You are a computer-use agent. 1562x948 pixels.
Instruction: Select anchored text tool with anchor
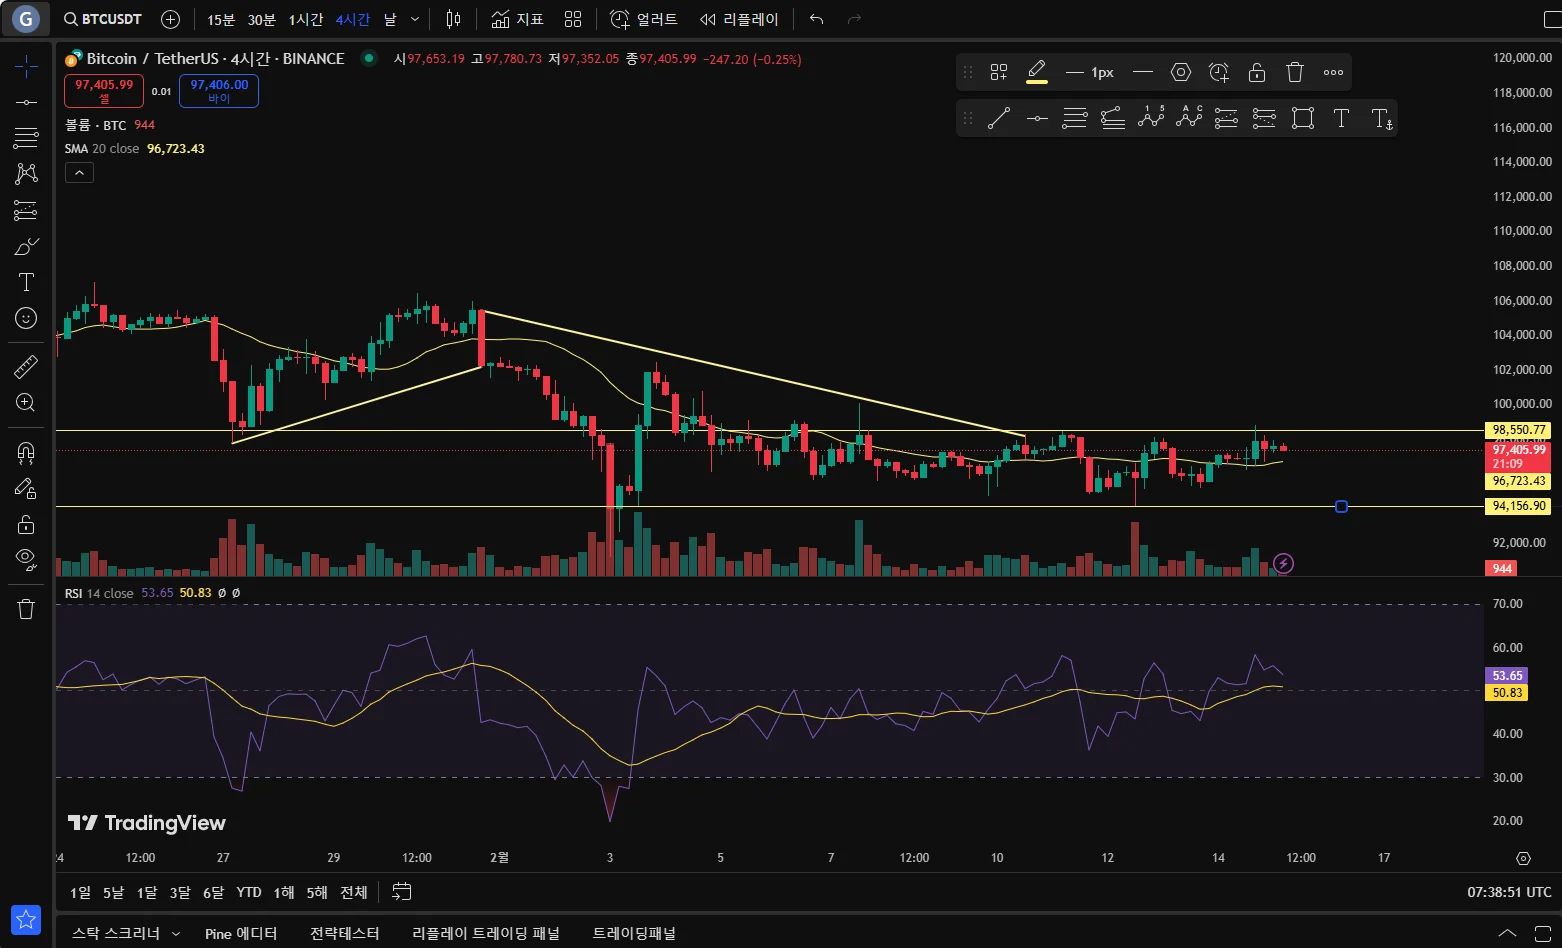tap(1381, 118)
